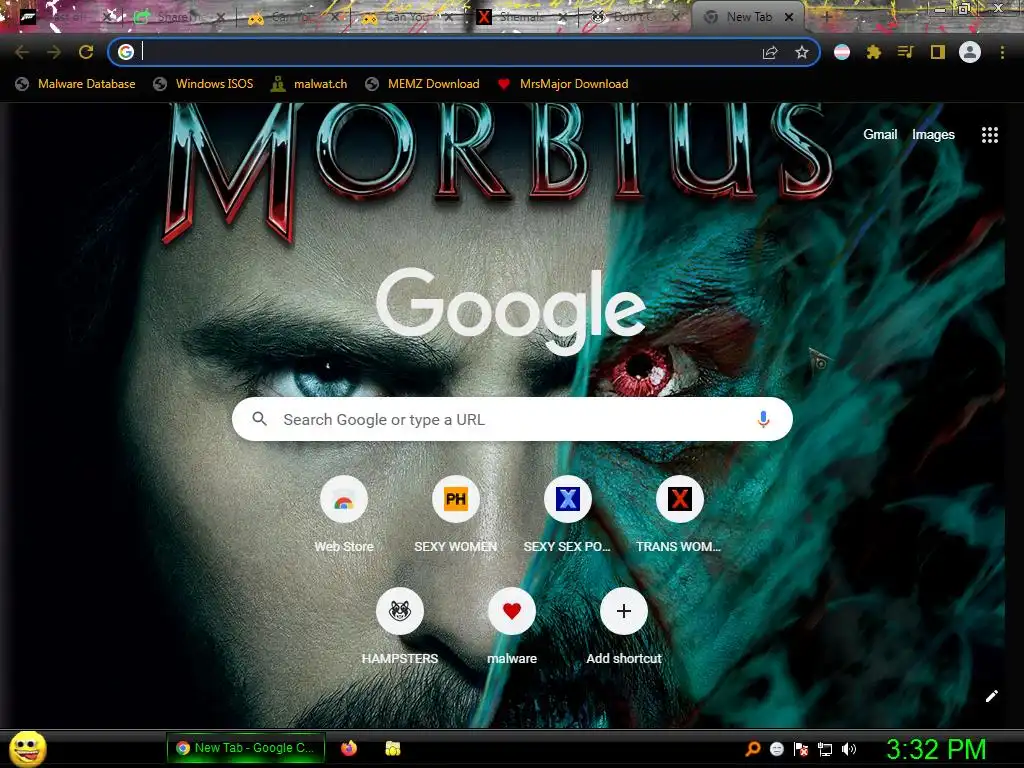
Task: Open the Malware Database bookmark
Action: point(76,84)
